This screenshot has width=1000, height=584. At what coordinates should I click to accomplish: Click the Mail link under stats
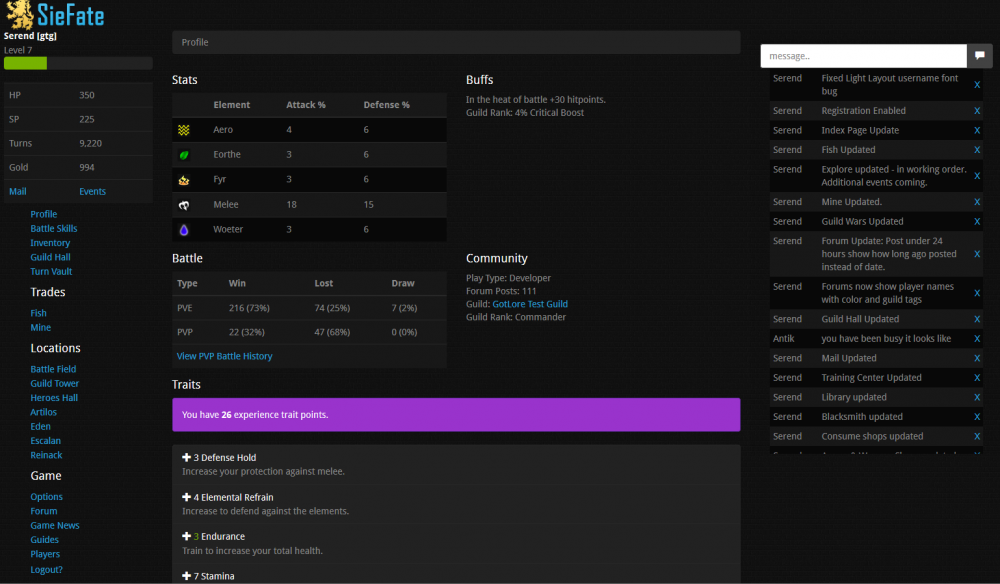18,191
